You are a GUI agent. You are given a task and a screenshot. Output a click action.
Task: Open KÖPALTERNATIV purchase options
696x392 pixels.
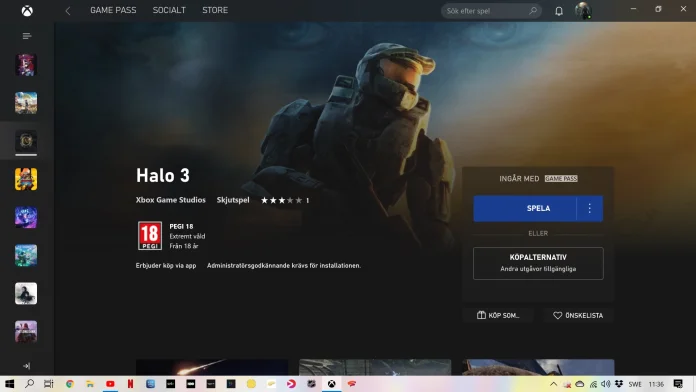538,263
